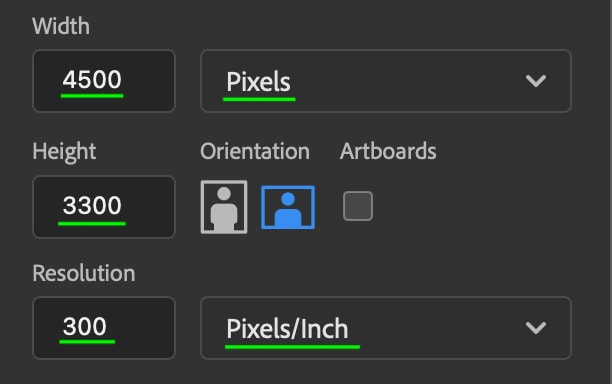Click the Artboards label text
The width and height of the screenshot is (612, 384).
(x=388, y=151)
